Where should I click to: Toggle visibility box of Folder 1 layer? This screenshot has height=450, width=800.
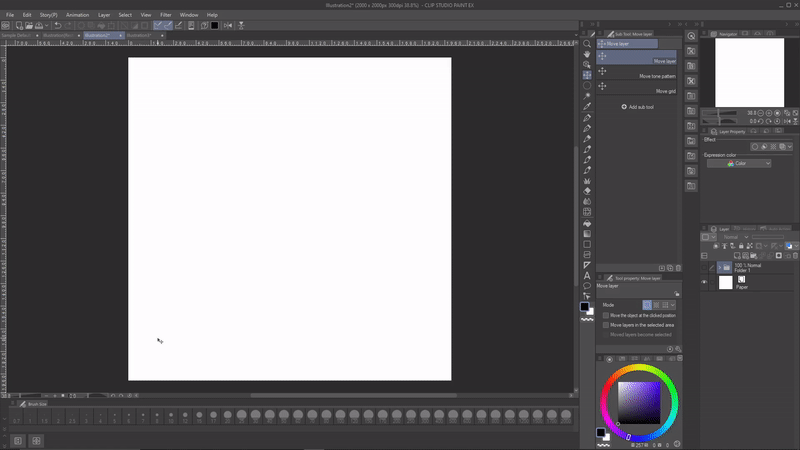[x=704, y=267]
